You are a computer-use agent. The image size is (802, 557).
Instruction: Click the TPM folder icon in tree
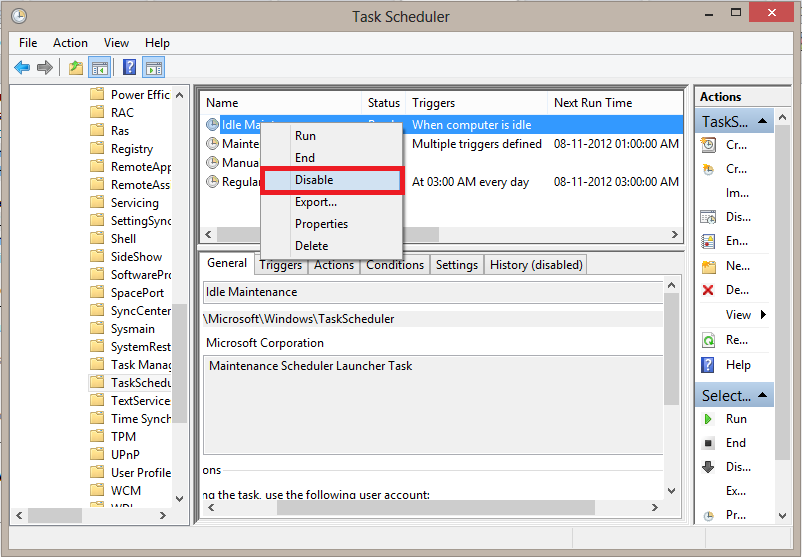[97, 437]
